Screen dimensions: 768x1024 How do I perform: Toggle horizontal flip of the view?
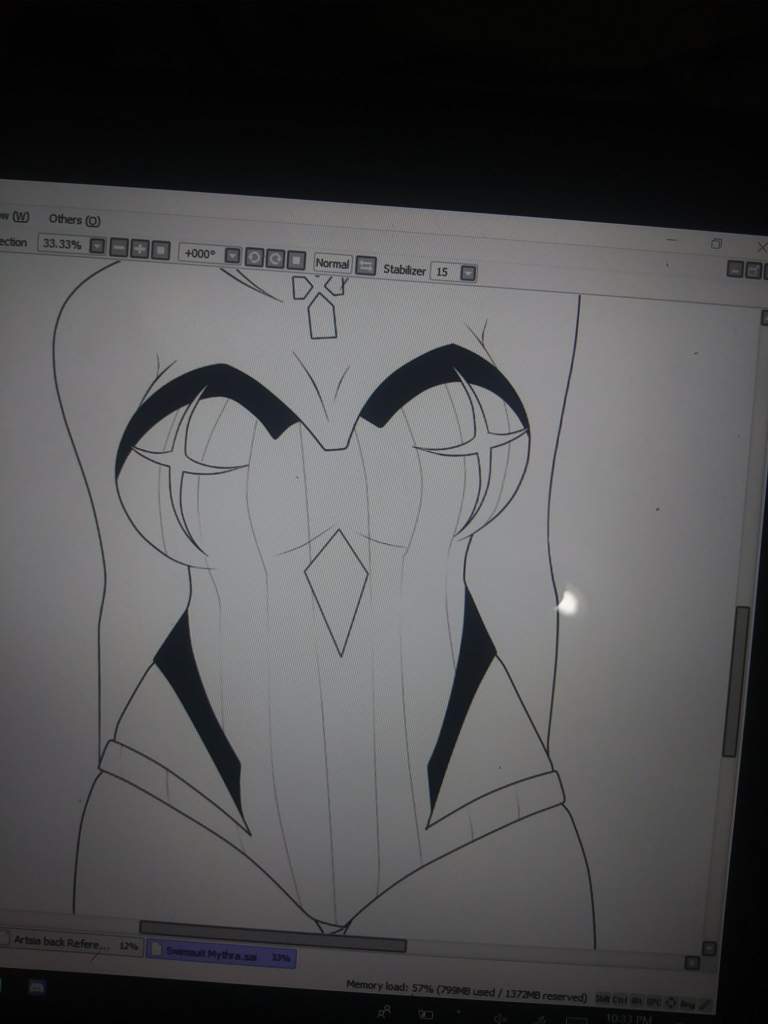(x=366, y=265)
